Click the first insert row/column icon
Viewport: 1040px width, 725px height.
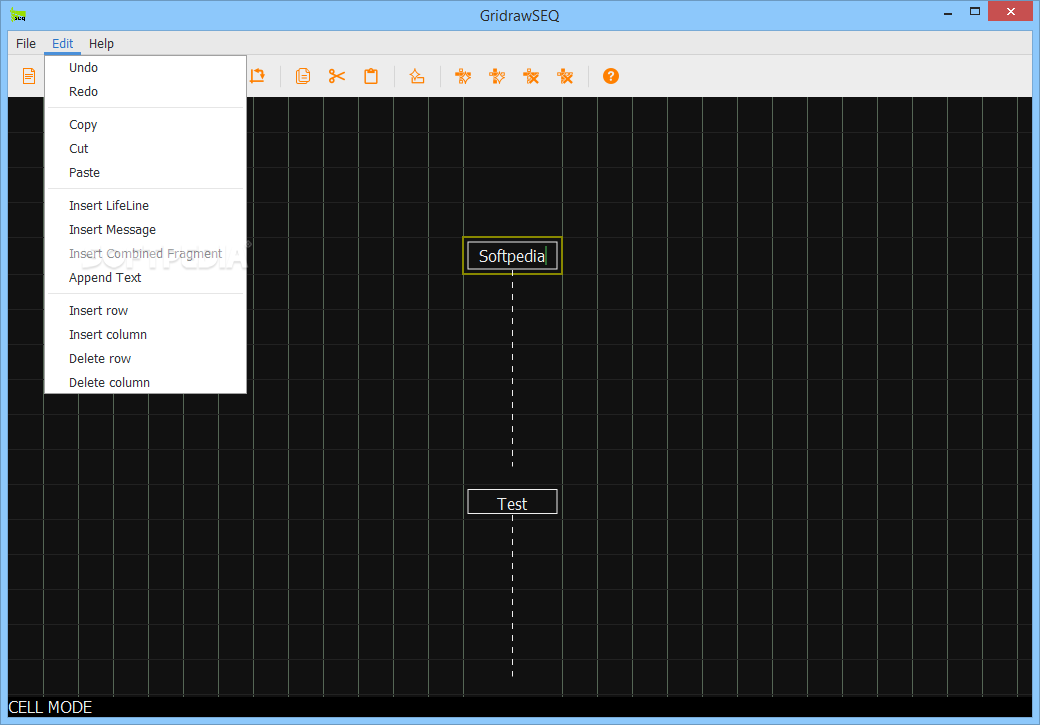click(463, 76)
